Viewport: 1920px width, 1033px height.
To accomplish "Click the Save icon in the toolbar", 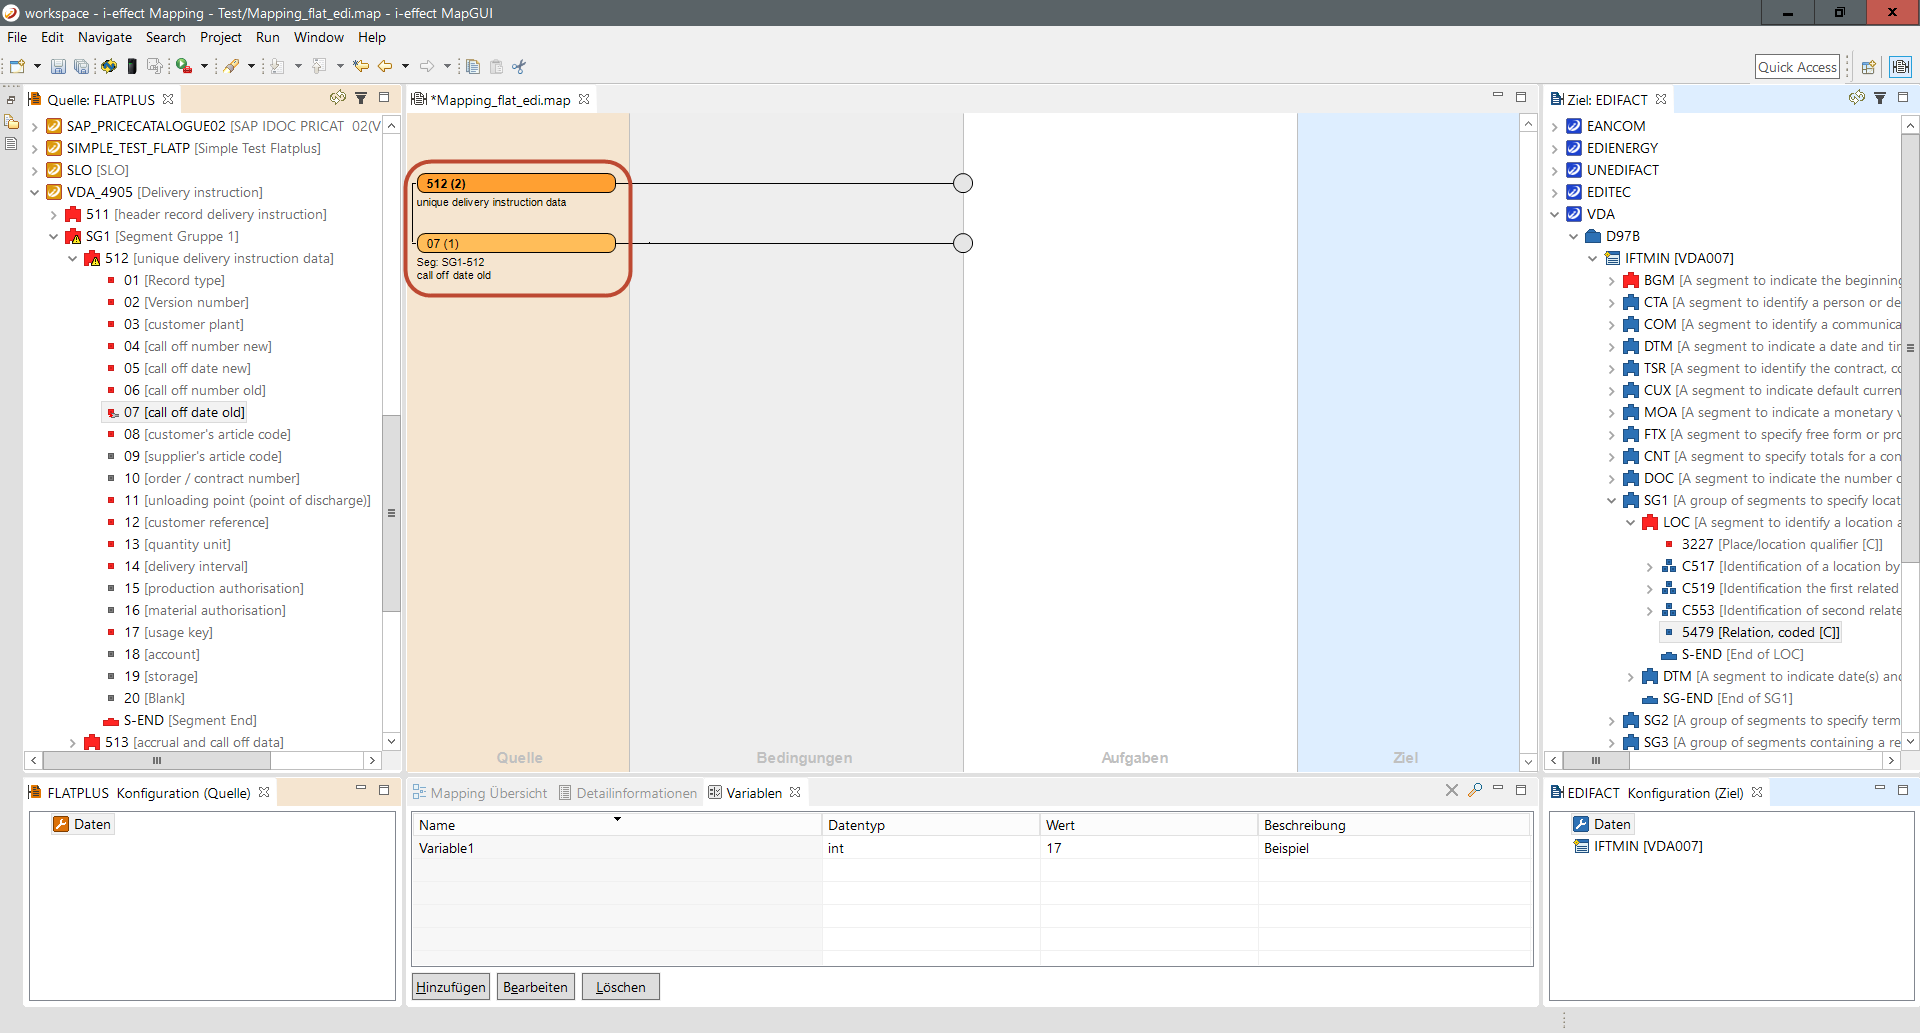I will [58, 67].
